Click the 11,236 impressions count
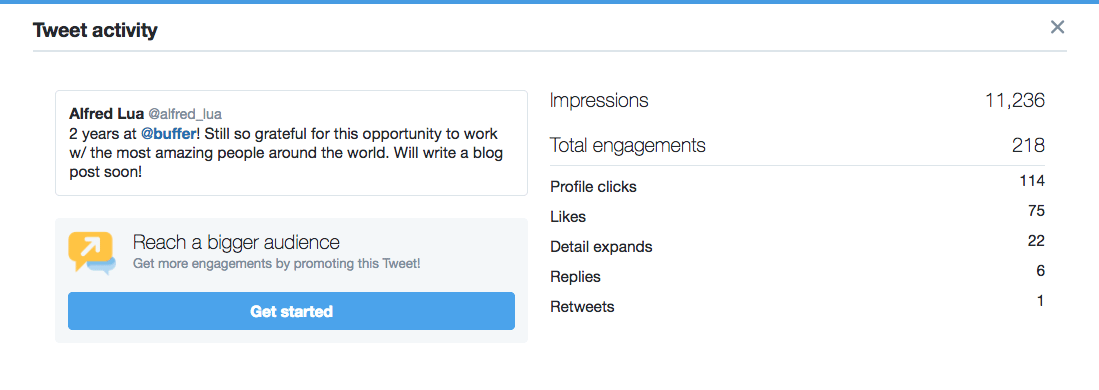The width and height of the screenshot is (1099, 390). (1014, 100)
